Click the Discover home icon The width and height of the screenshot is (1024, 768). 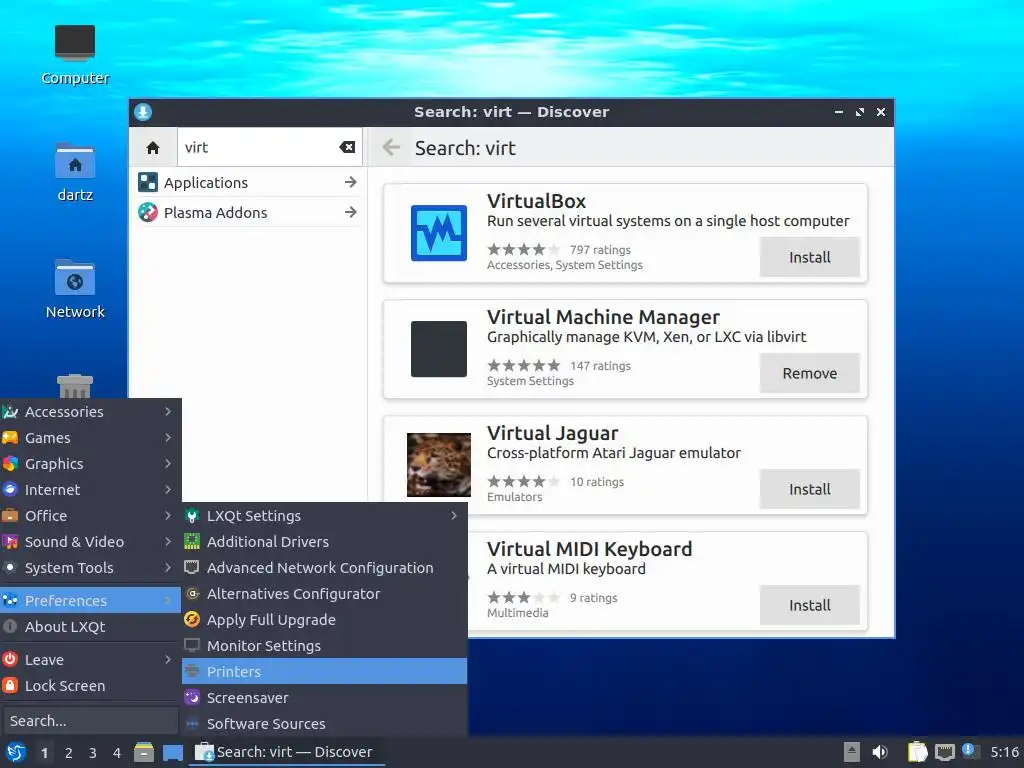153,148
